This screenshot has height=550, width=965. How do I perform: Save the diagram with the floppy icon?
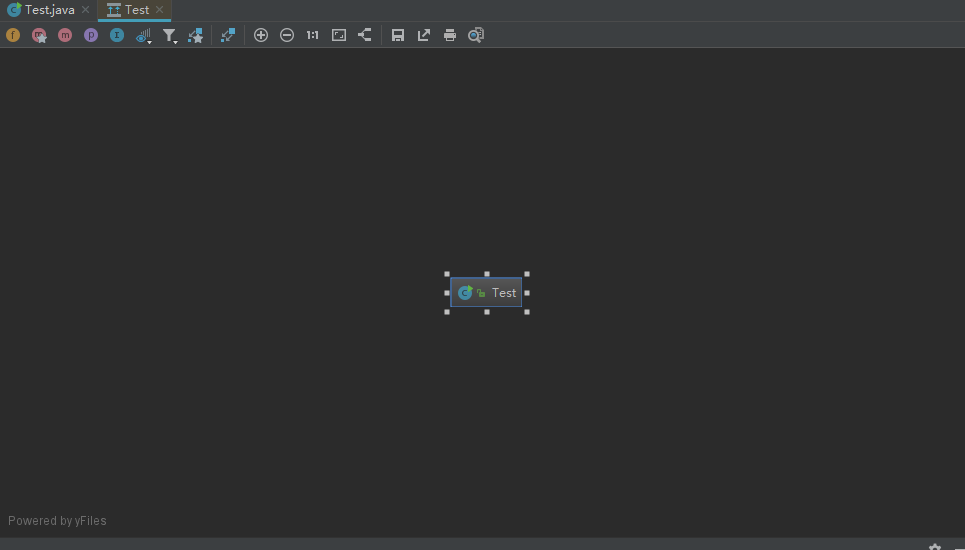coord(398,35)
